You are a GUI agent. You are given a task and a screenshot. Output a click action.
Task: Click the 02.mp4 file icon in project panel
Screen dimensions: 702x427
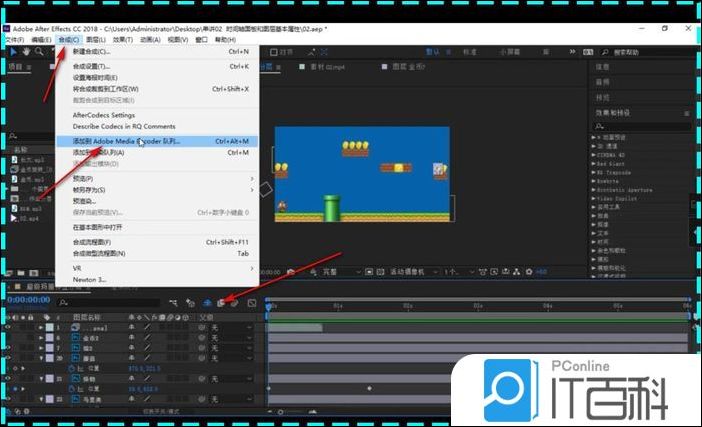13,216
